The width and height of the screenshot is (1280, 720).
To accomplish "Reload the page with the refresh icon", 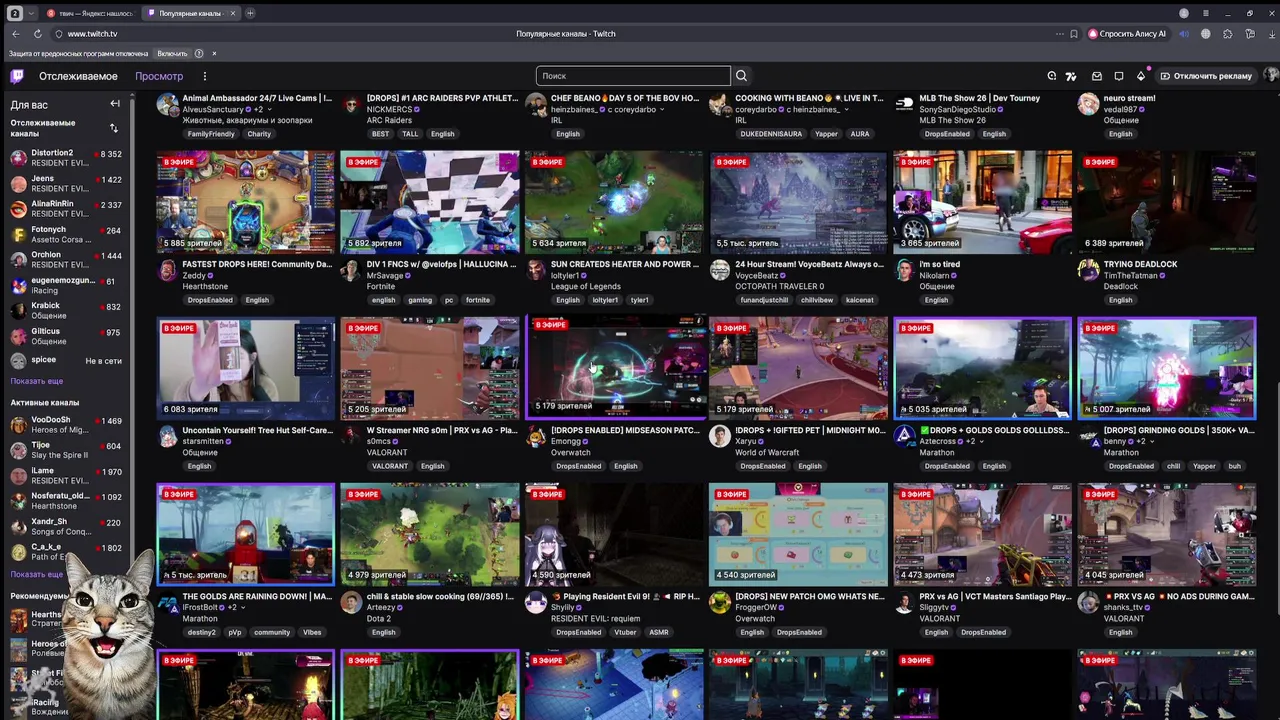I will (38, 34).
